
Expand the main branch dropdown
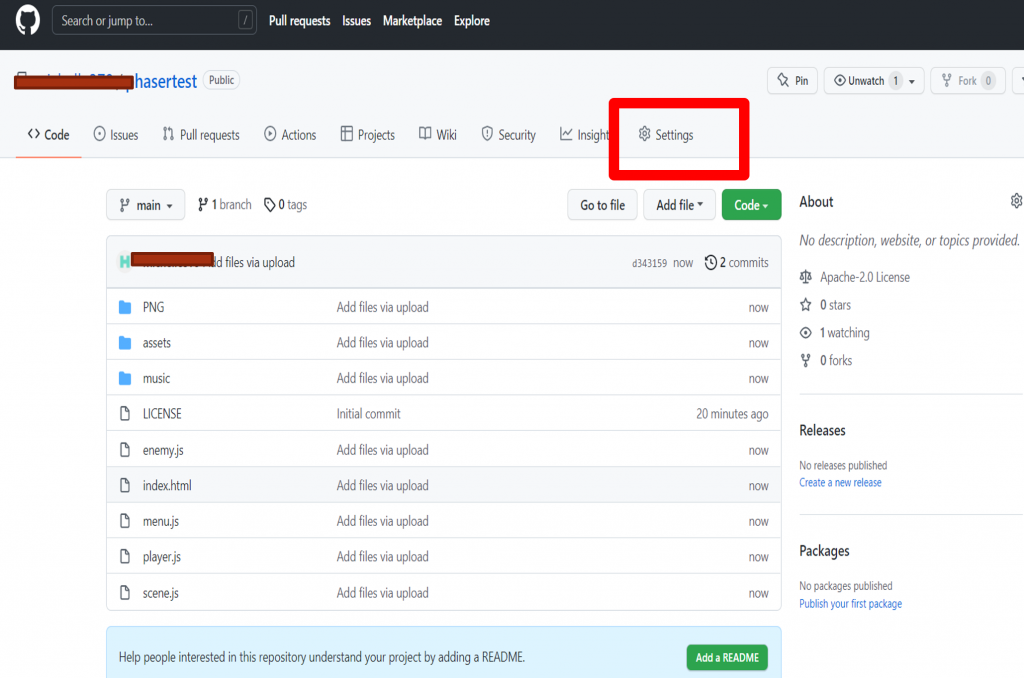146,205
